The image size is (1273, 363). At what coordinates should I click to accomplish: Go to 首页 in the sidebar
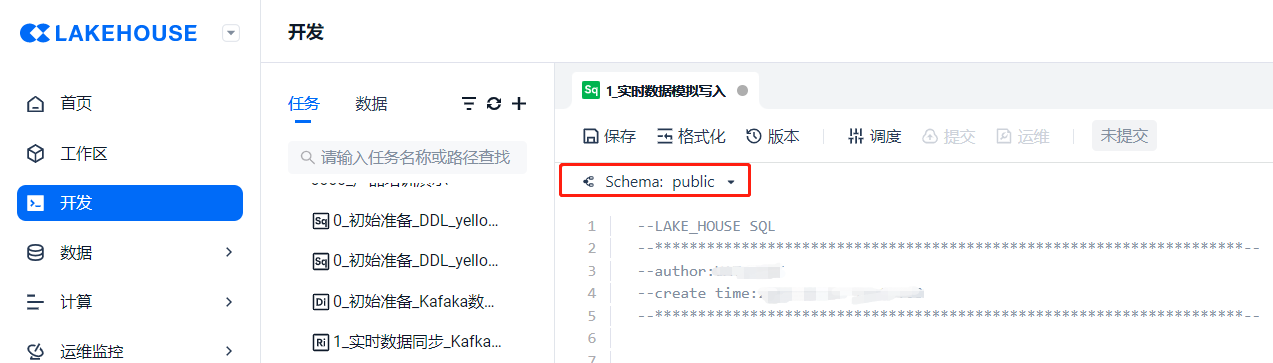[x=76, y=104]
